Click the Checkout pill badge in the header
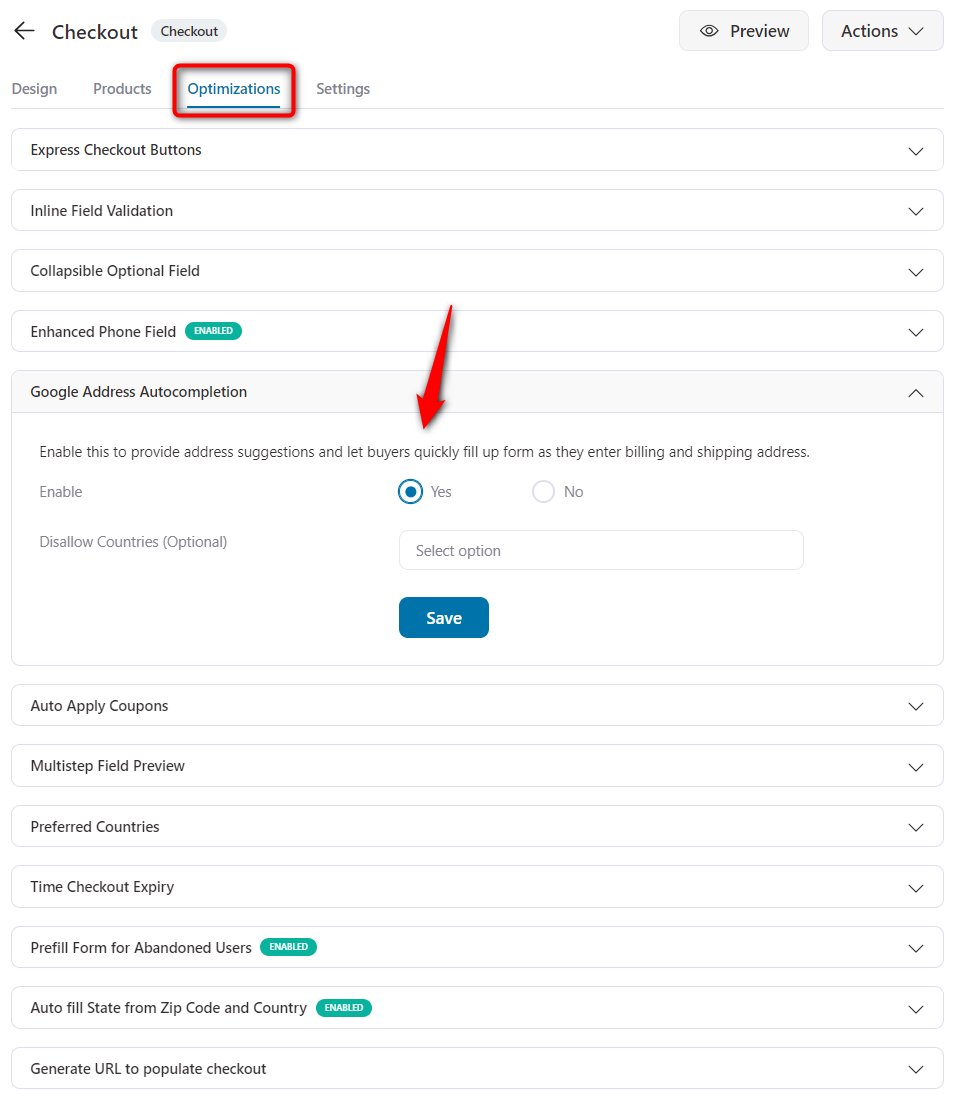The height and width of the screenshot is (1099, 955). click(x=188, y=31)
